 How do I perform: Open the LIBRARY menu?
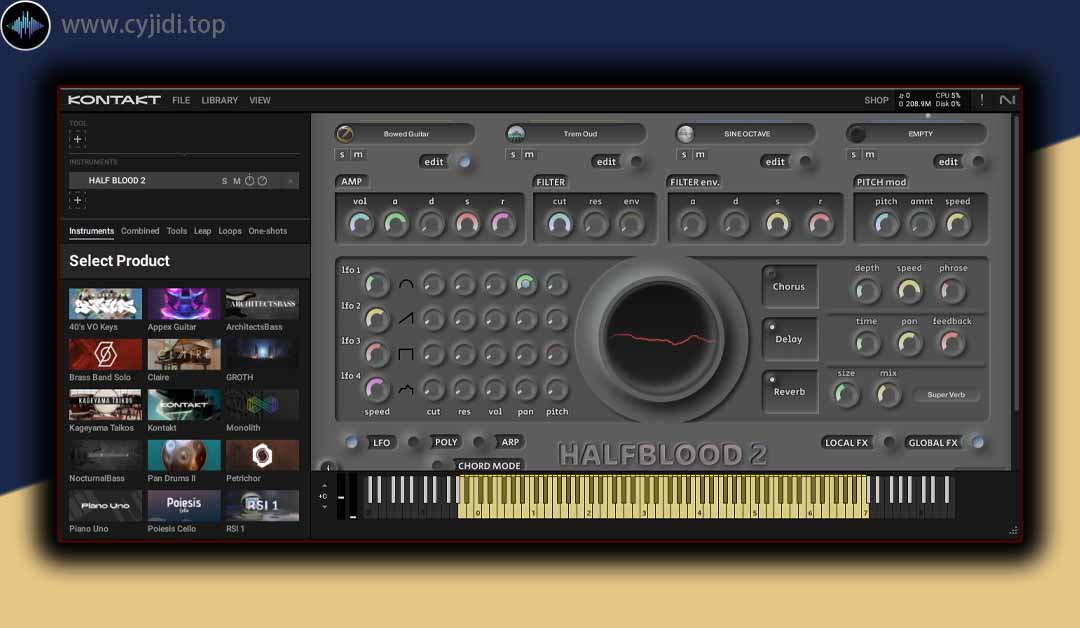(x=220, y=101)
